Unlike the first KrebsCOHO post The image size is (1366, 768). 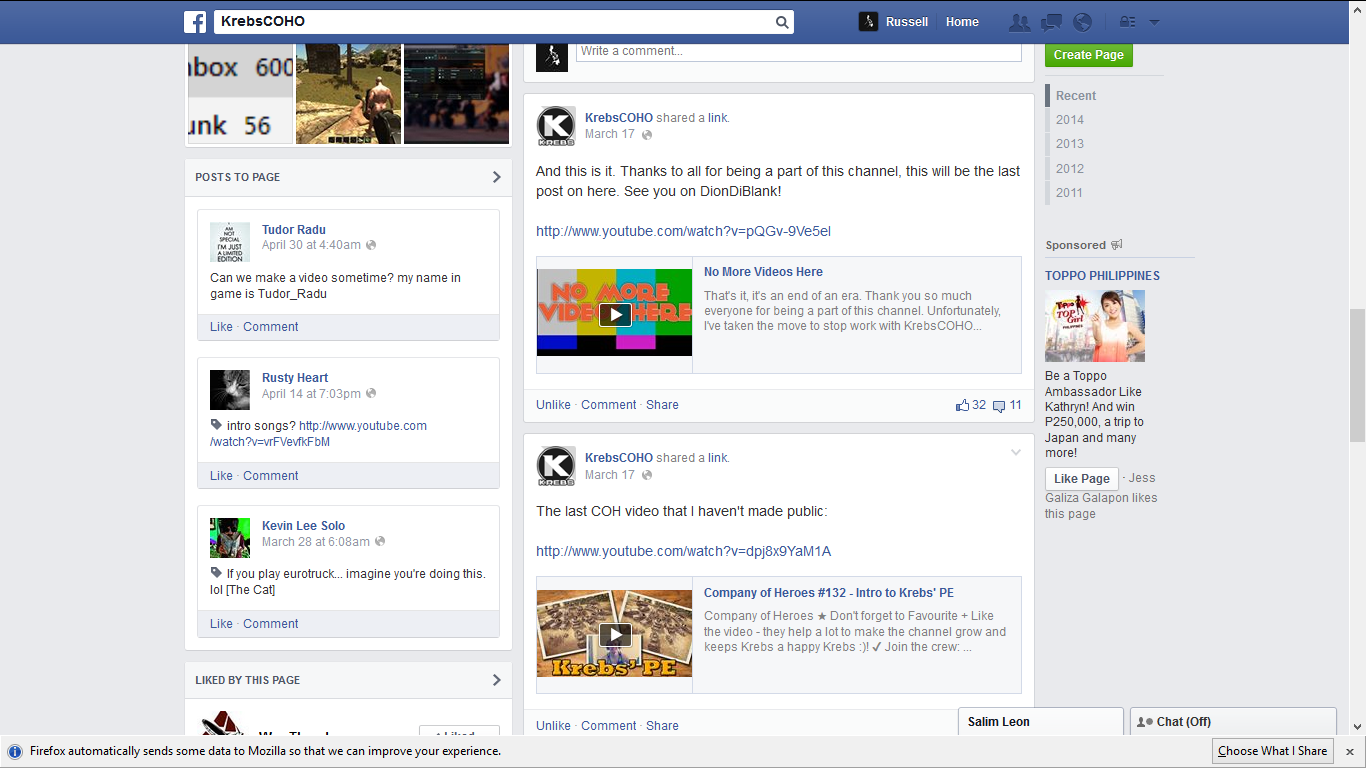click(x=553, y=405)
